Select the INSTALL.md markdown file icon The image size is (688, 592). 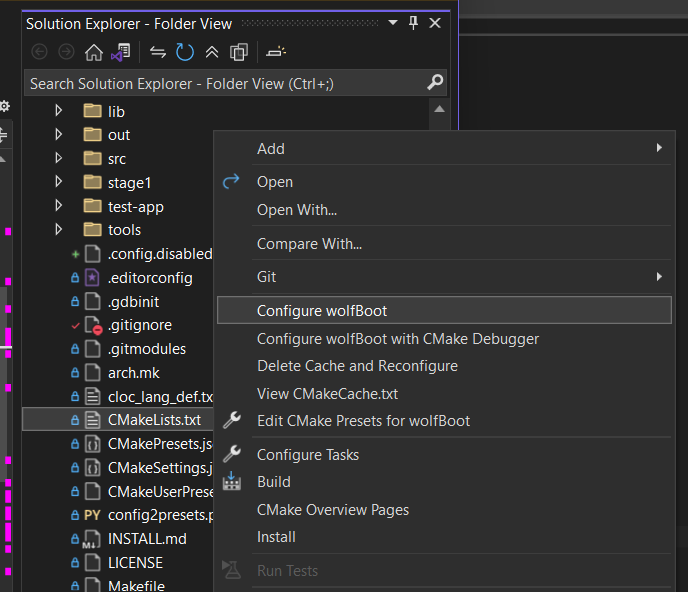(x=92, y=539)
